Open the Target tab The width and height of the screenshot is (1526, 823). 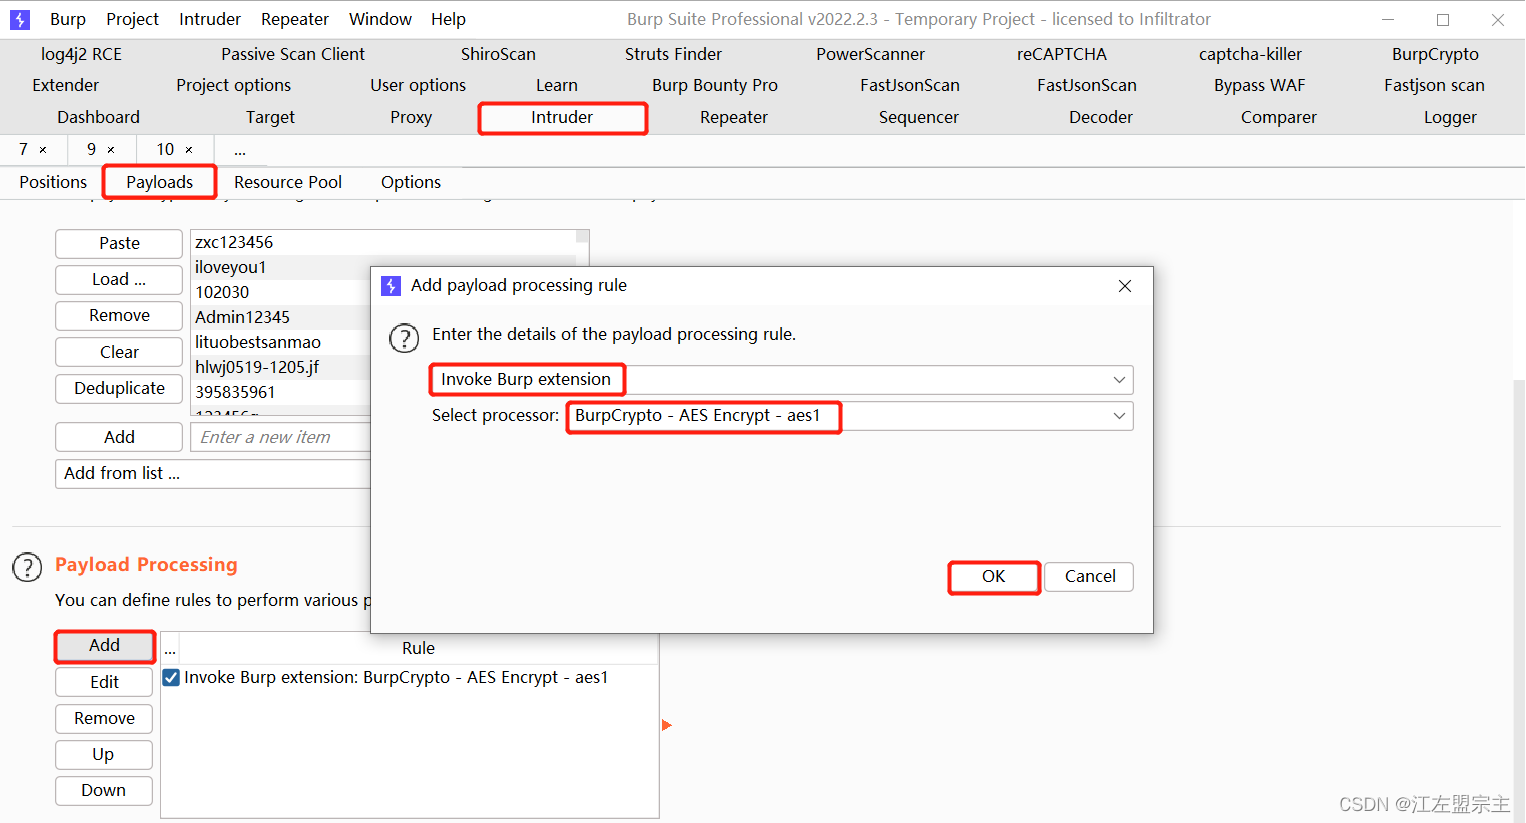coord(270,117)
